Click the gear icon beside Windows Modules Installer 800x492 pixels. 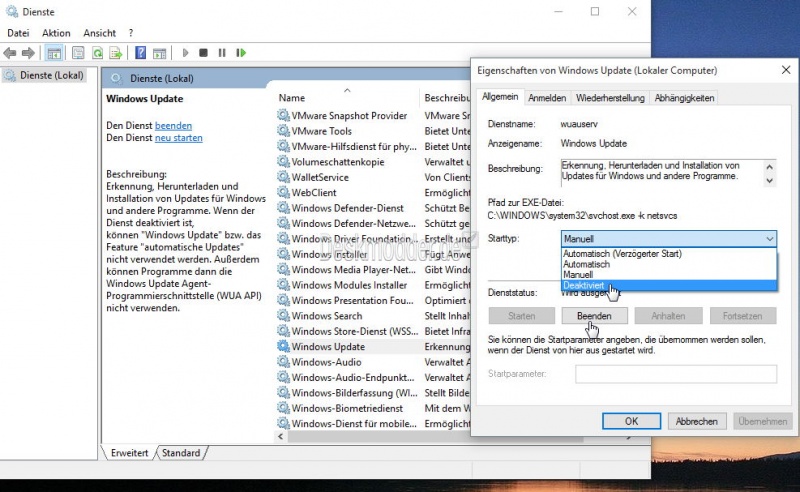[x=283, y=285]
